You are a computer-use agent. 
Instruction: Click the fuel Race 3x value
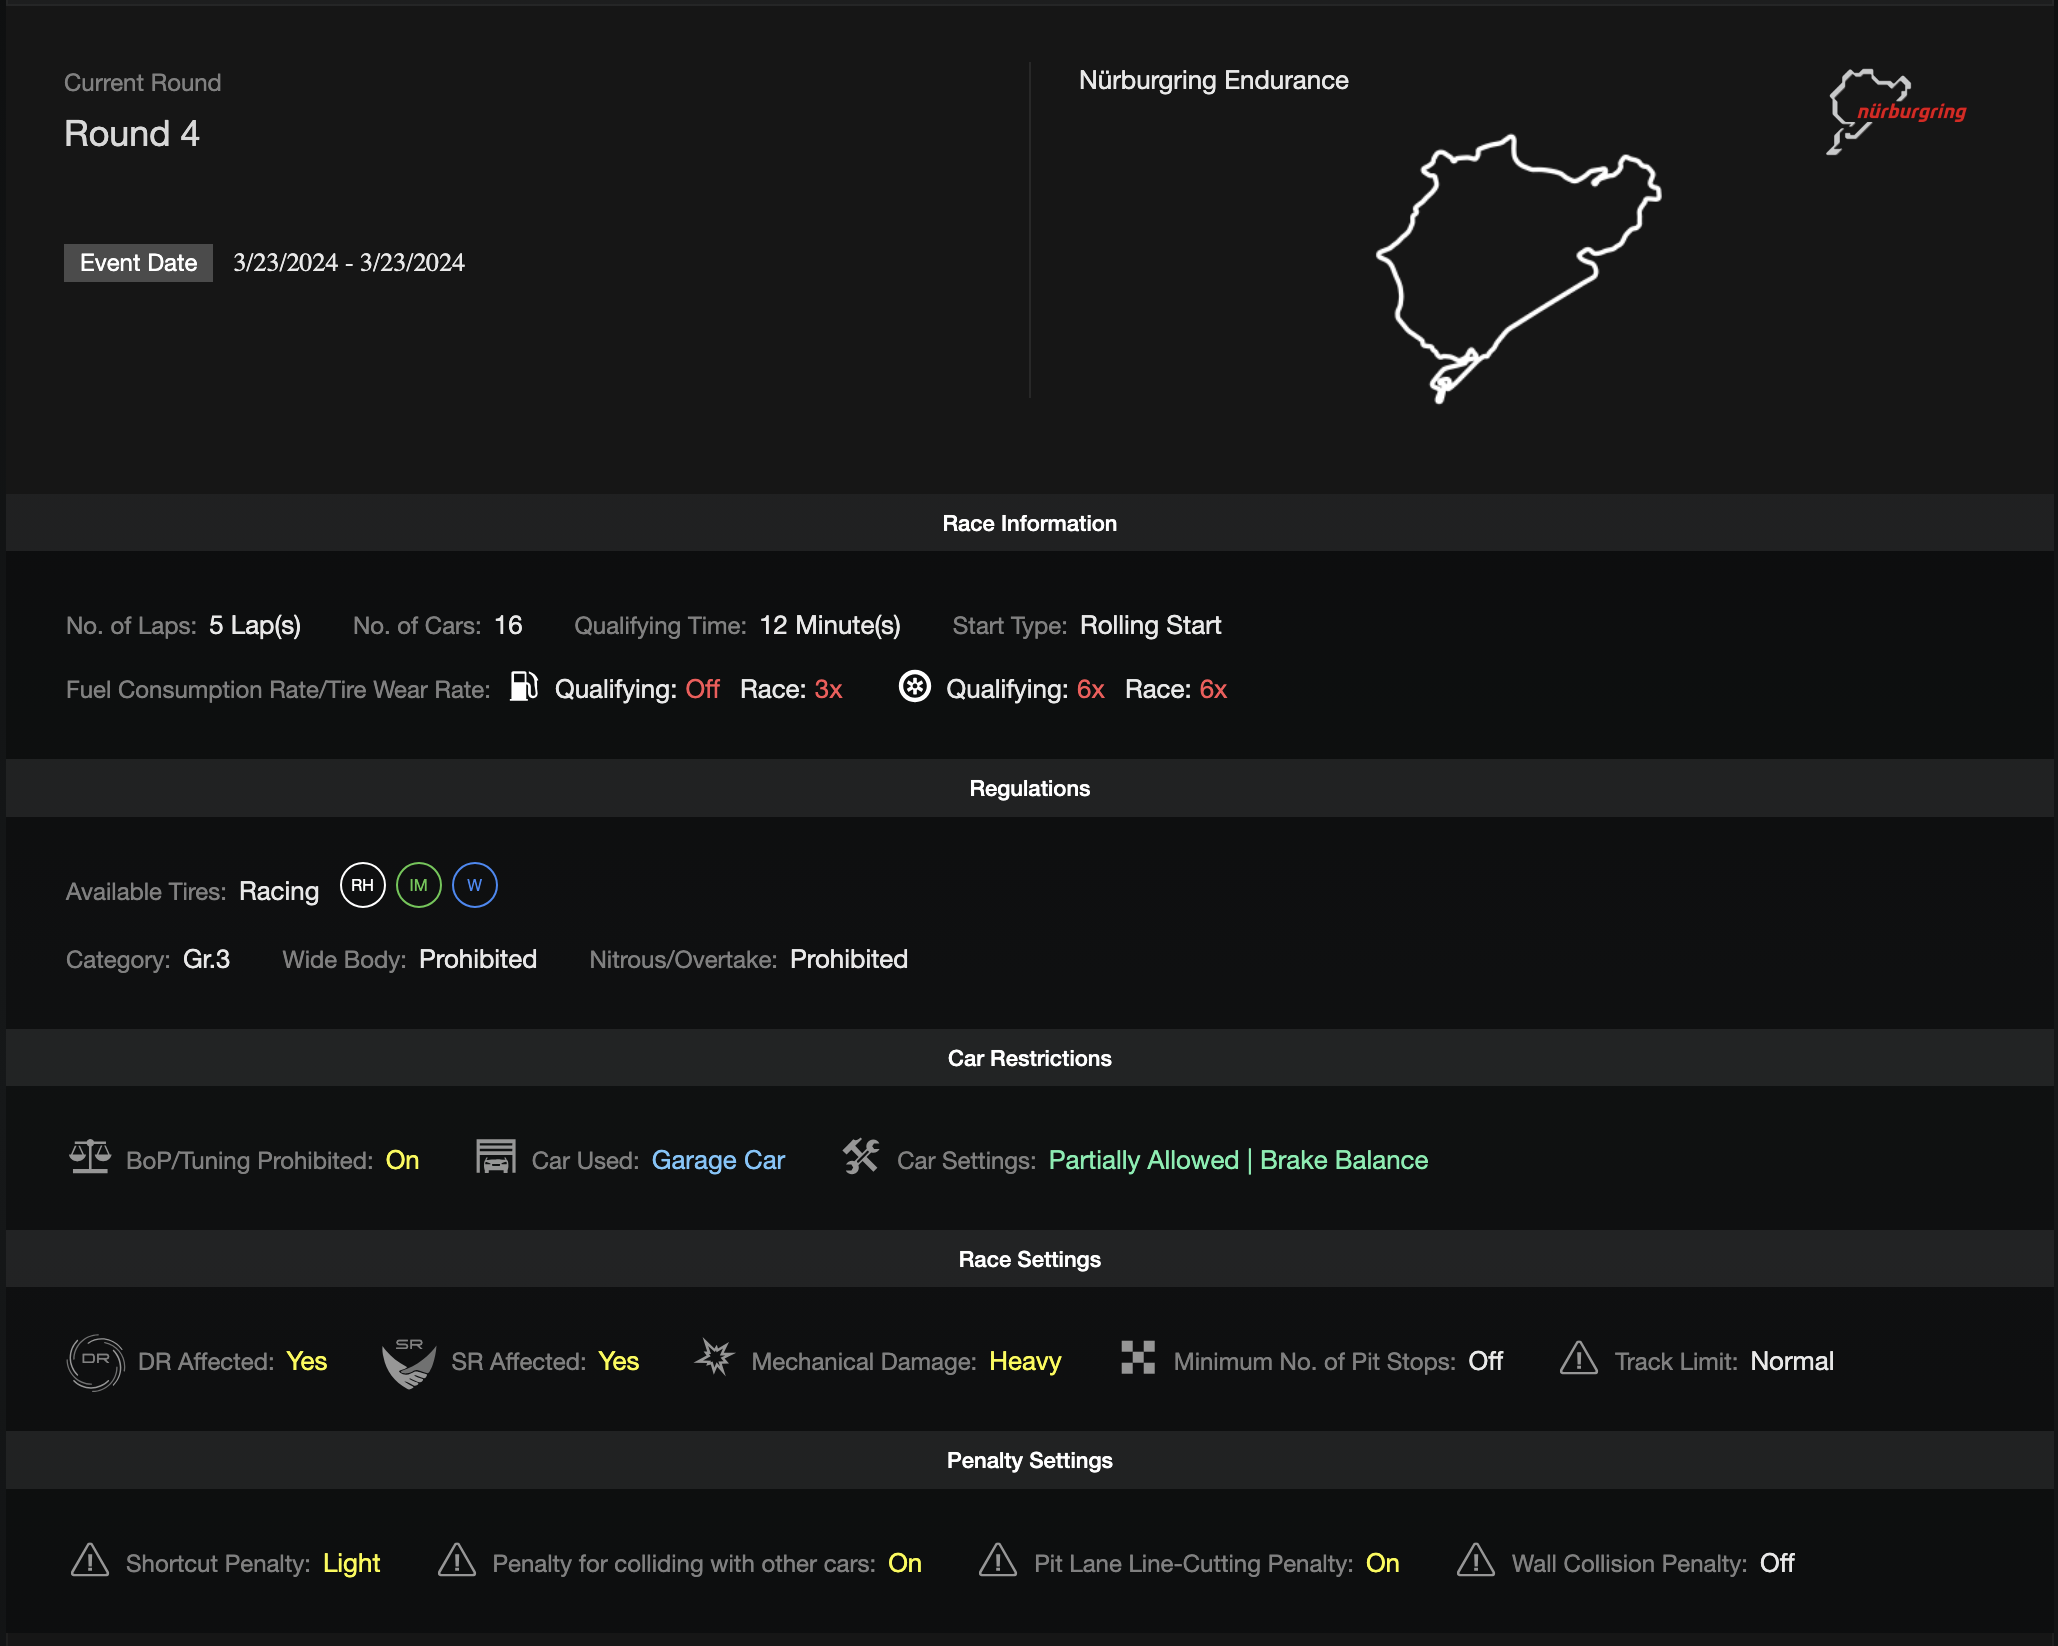tap(828, 690)
